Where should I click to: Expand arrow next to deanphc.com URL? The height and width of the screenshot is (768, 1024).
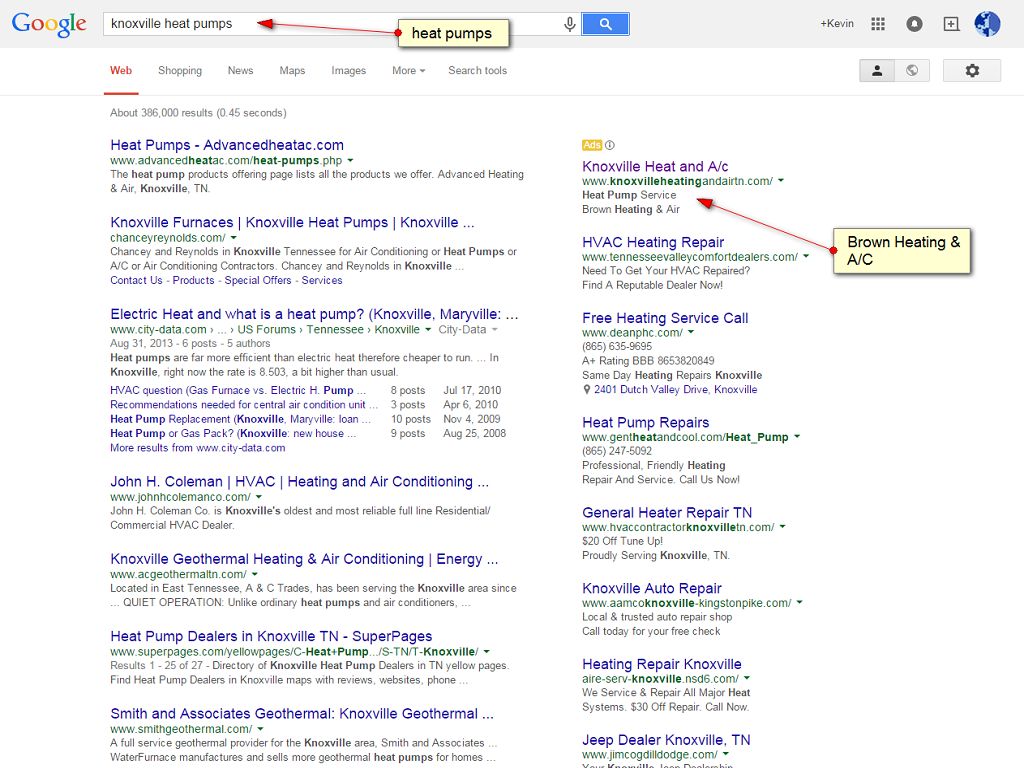(691, 332)
